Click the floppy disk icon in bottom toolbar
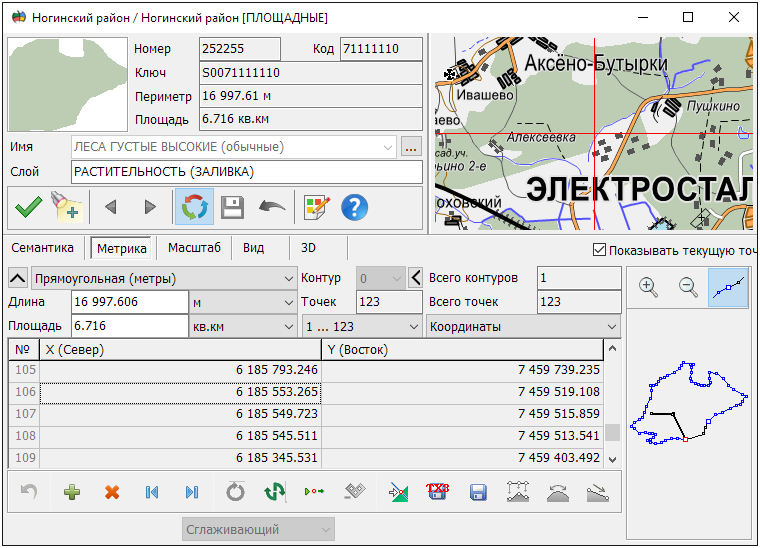Viewport: 760px width, 548px height. (x=478, y=492)
